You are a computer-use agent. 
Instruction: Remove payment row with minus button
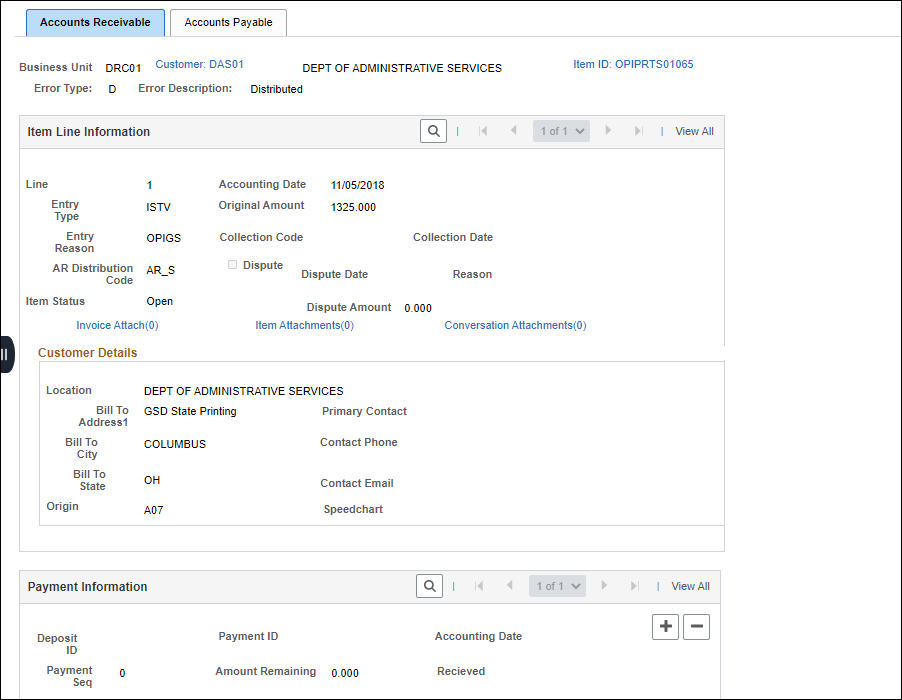coord(697,627)
